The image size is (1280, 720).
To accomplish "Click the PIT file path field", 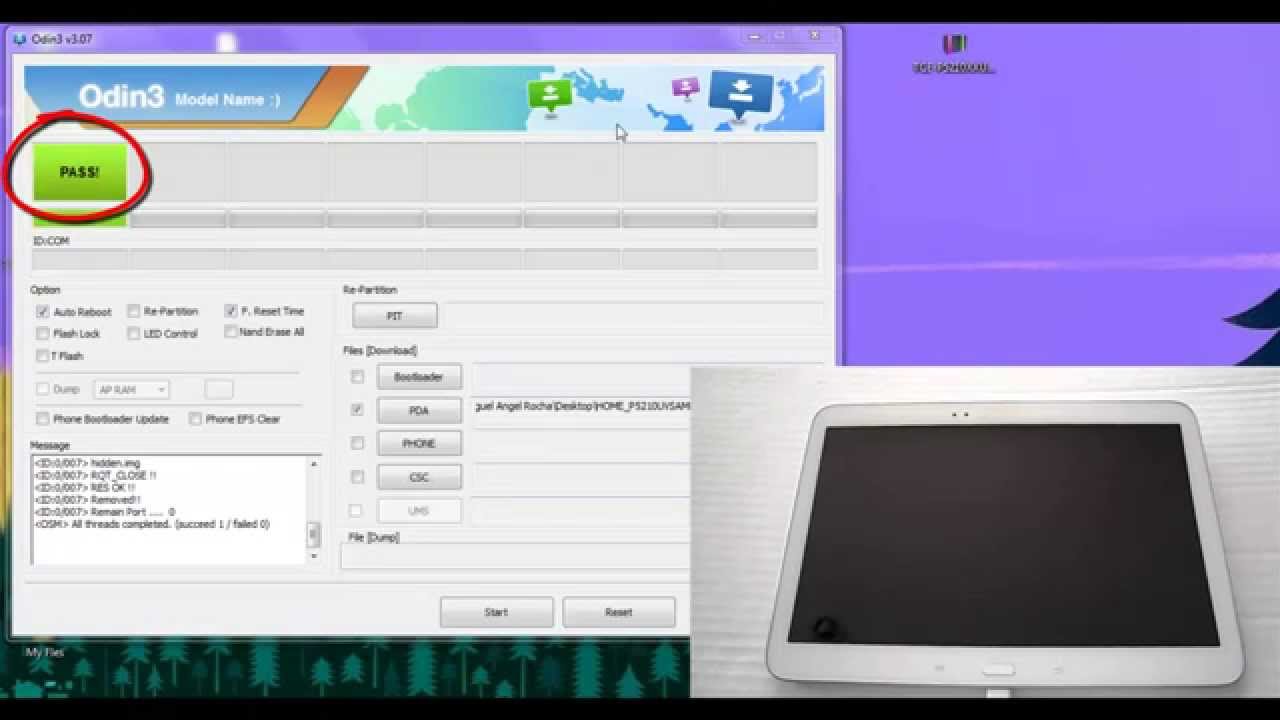I will pos(634,316).
